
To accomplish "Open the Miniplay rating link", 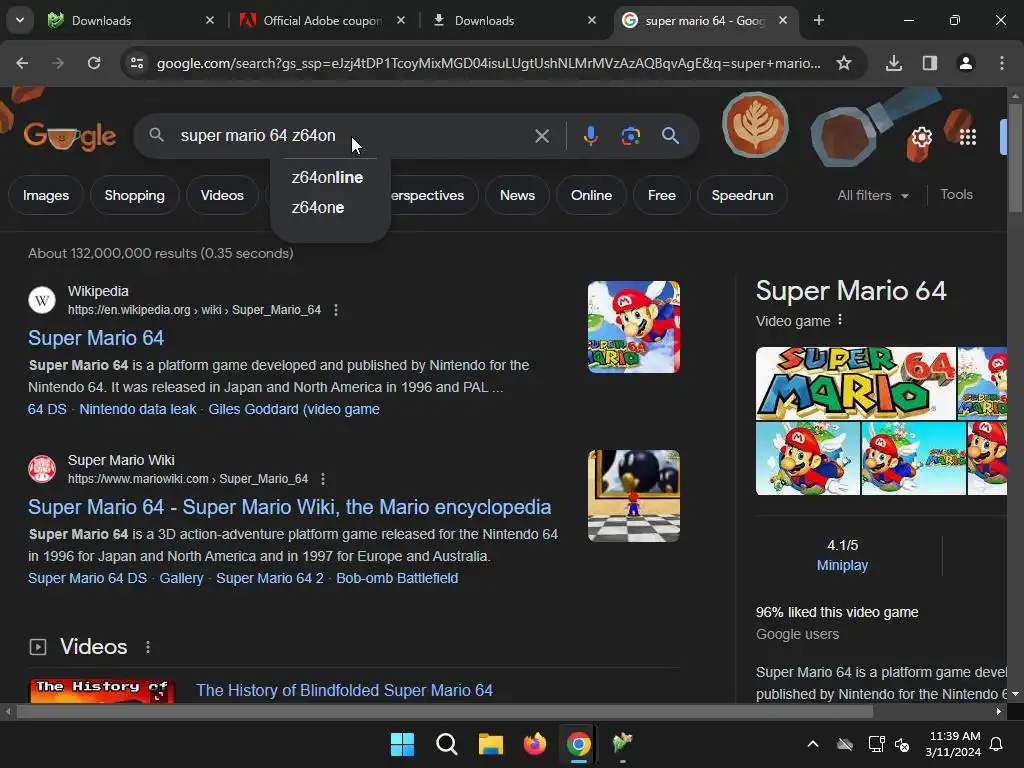I will [x=842, y=566].
